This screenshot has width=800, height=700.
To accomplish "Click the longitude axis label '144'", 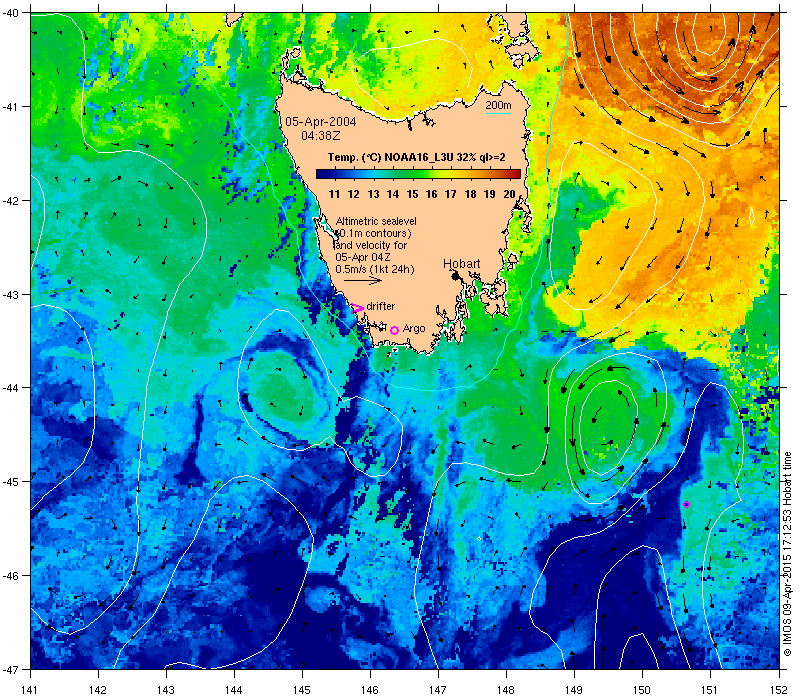I will [x=234, y=690].
